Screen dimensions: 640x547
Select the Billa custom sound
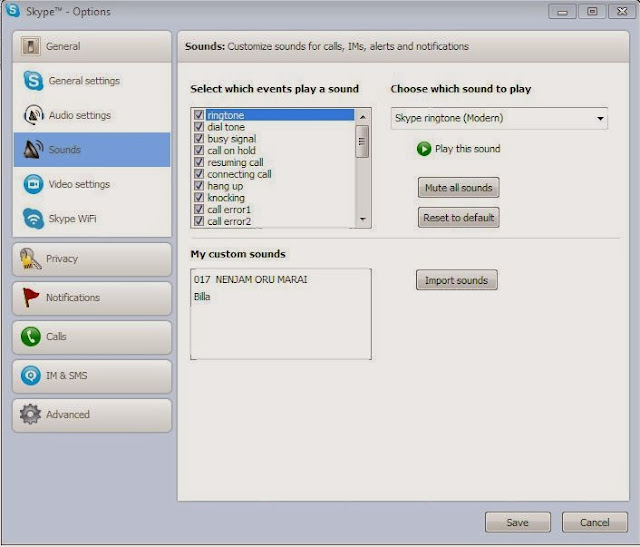coord(202,297)
